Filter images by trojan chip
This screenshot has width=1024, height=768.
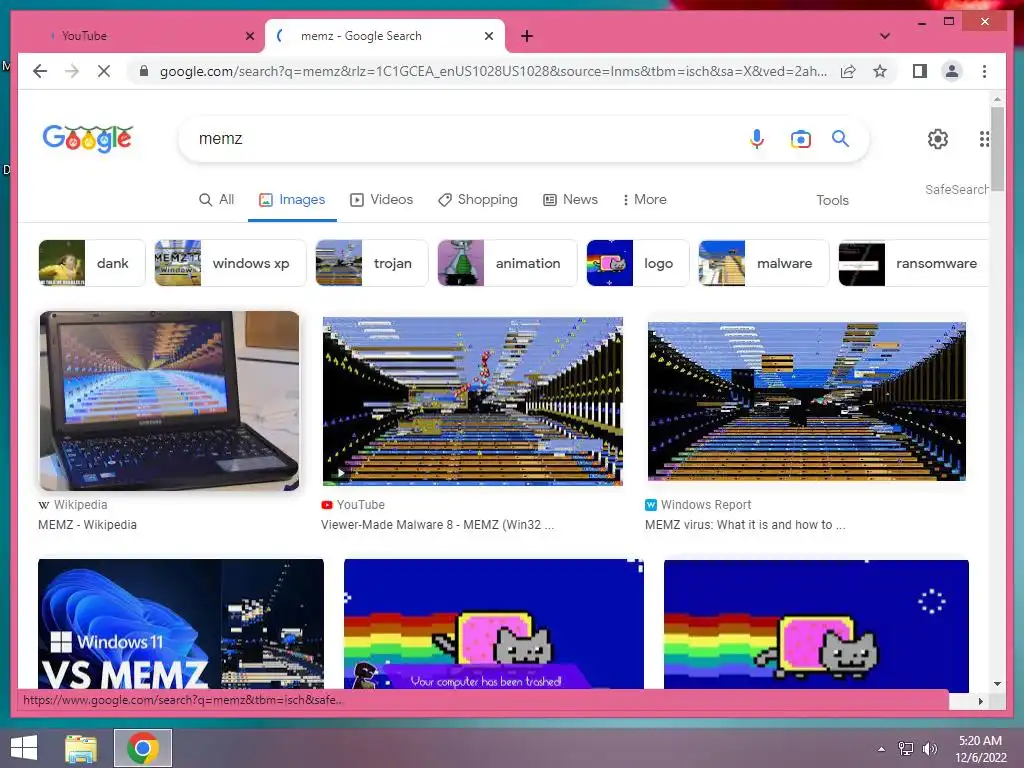point(372,263)
